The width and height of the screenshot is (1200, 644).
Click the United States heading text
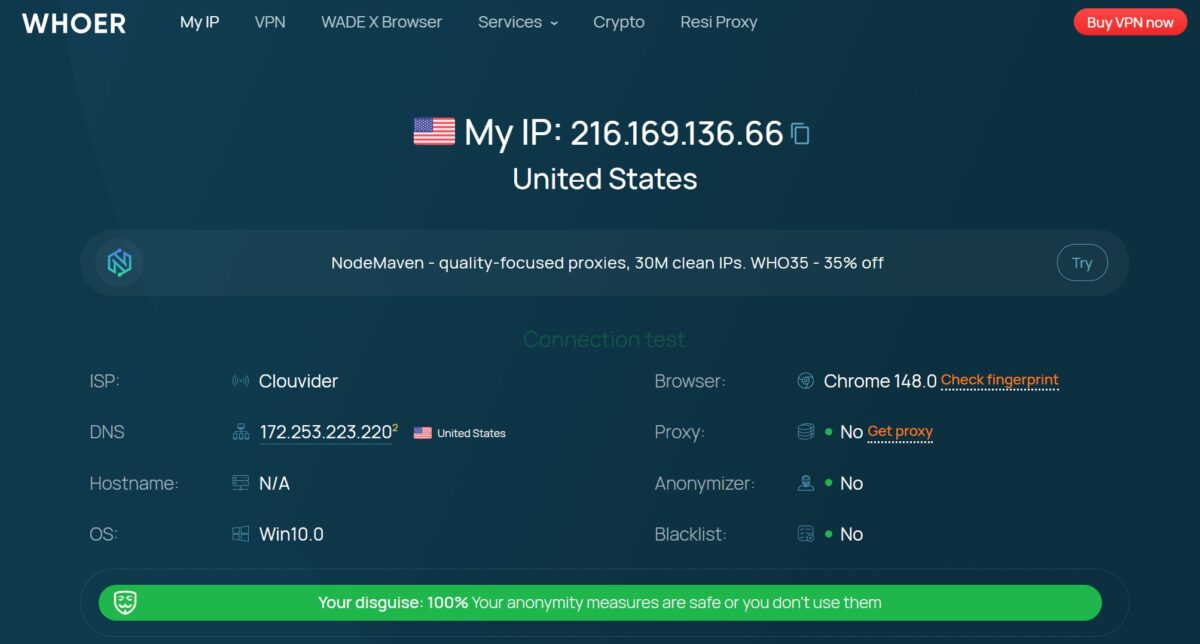[x=605, y=179]
